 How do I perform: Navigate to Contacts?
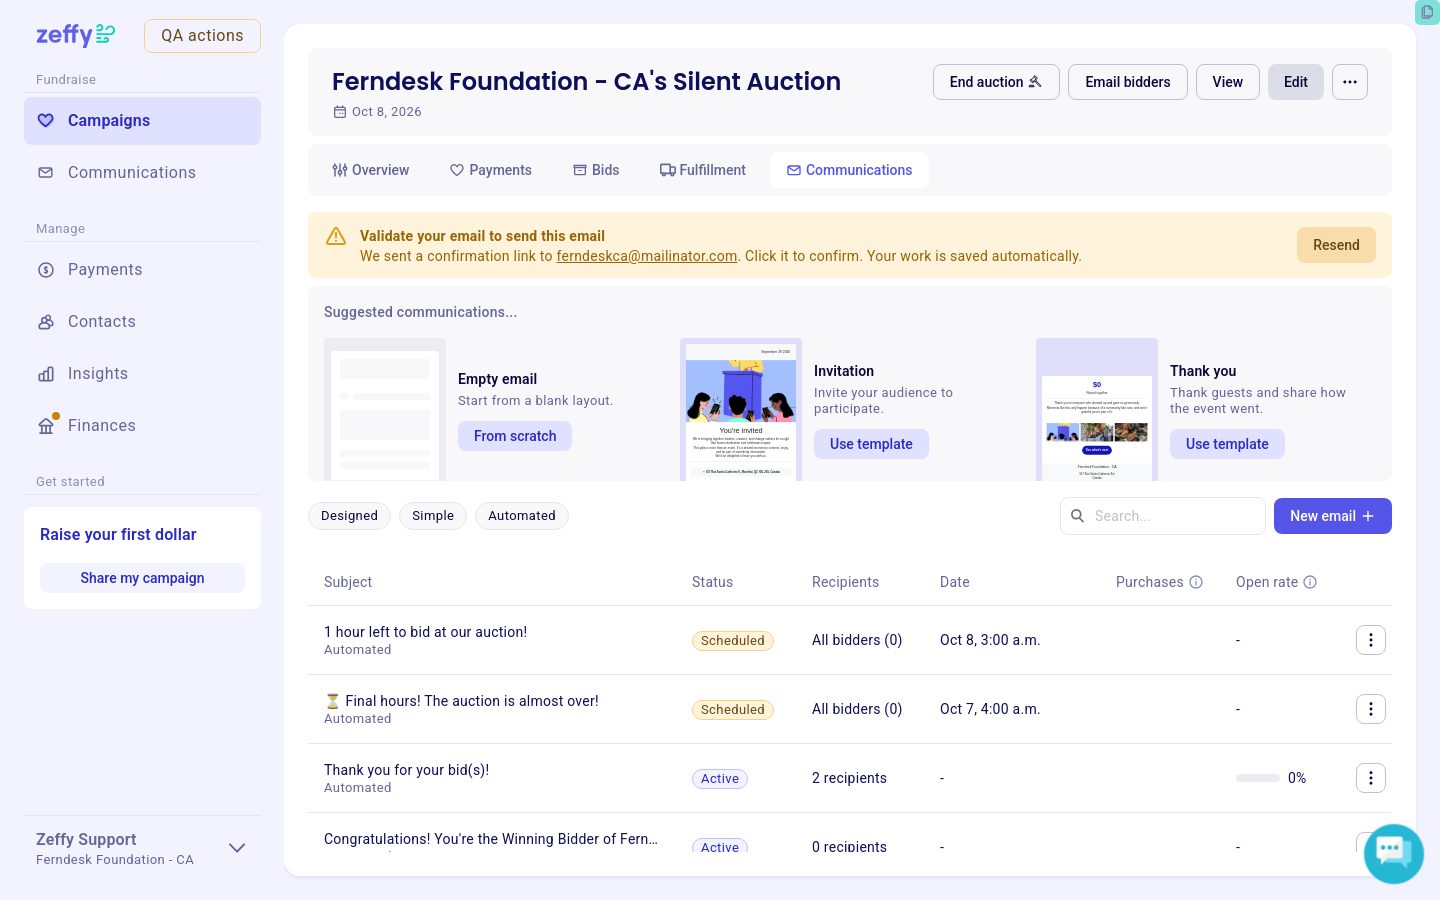coord(142,322)
